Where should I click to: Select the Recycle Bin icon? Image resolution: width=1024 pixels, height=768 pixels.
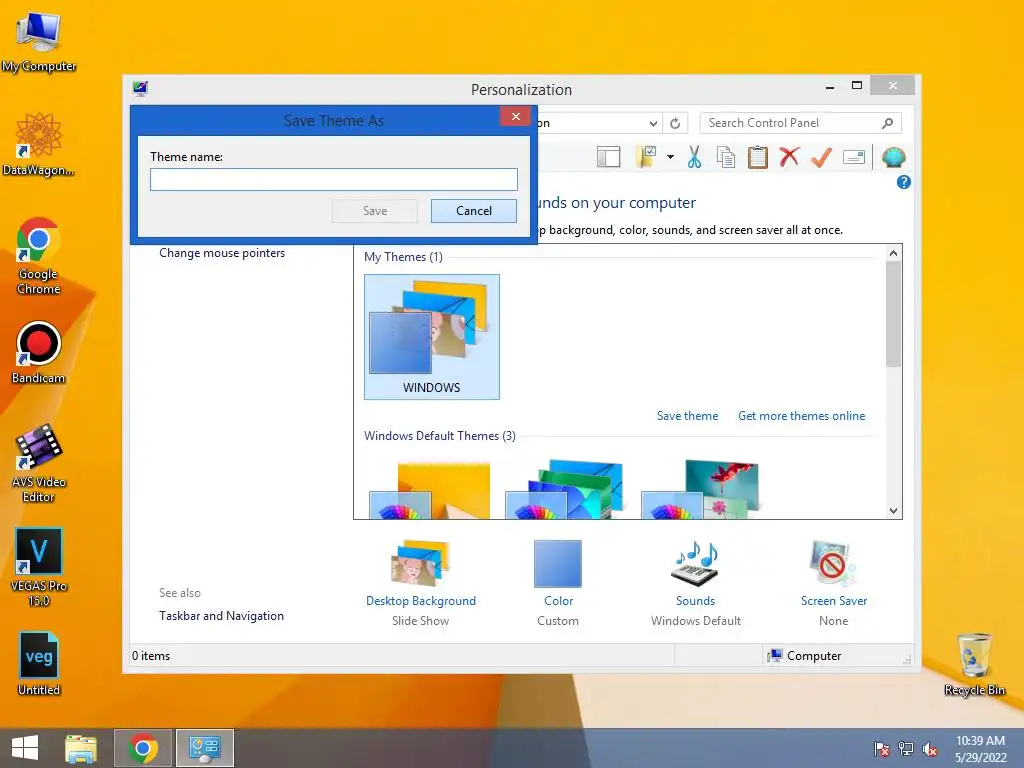pyautogui.click(x=974, y=664)
